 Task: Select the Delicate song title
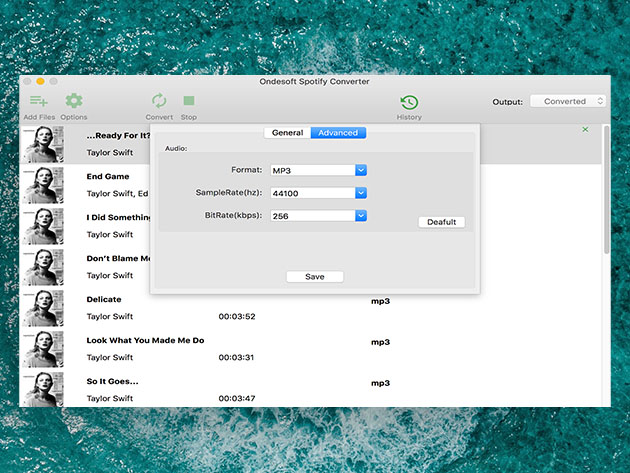click(x=104, y=299)
